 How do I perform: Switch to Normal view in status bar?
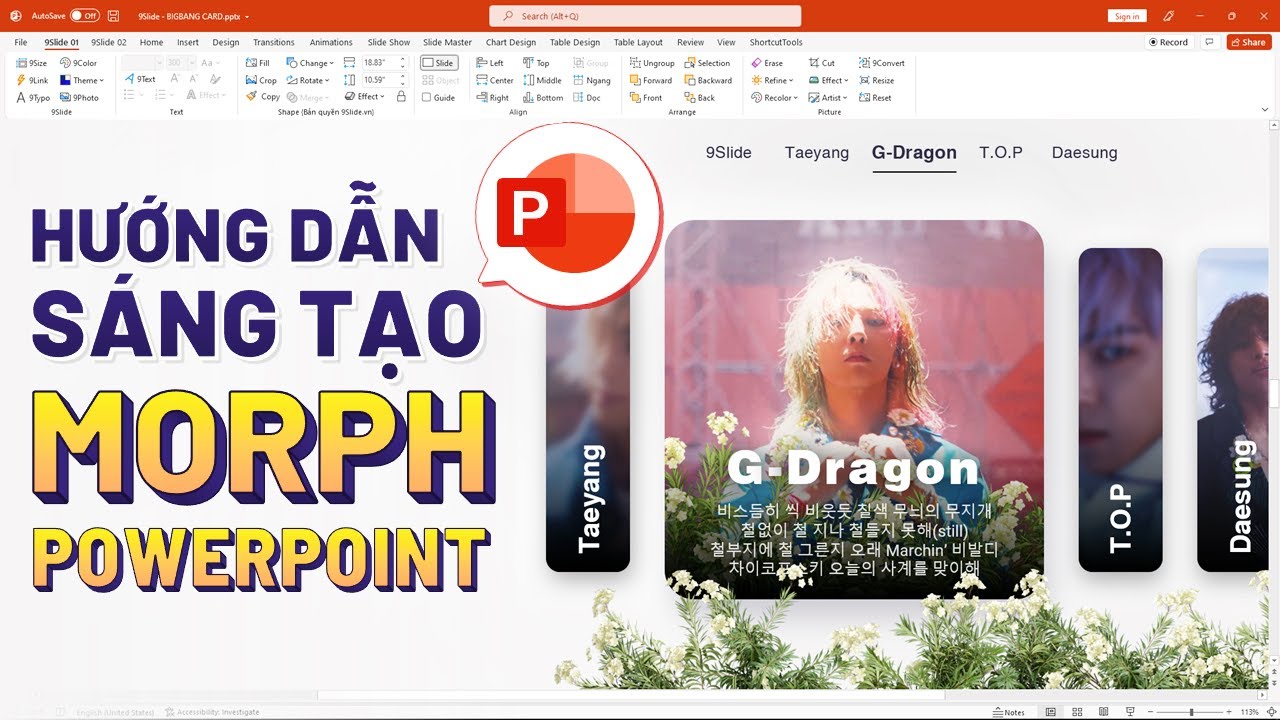pos(1050,712)
